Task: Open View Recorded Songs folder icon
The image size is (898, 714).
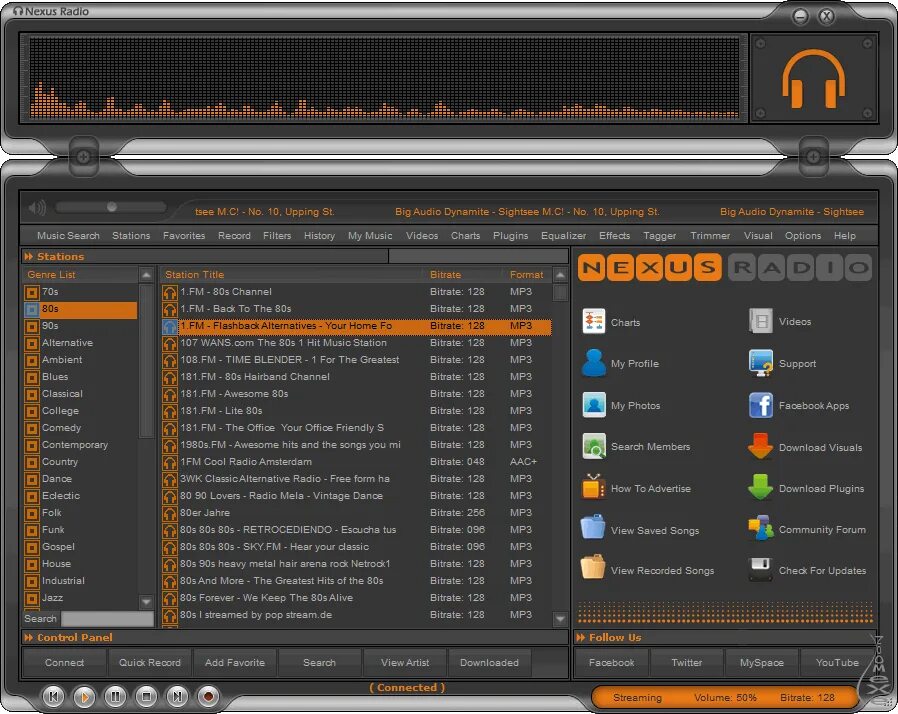Action: click(x=593, y=568)
